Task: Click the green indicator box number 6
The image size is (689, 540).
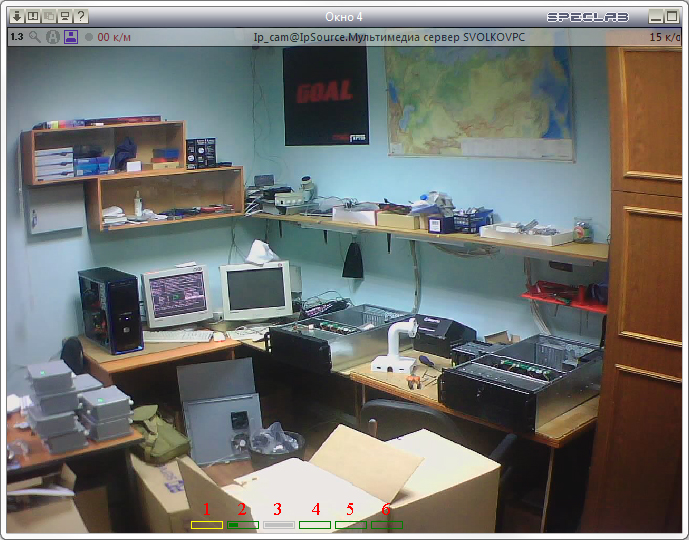Action: pyautogui.click(x=387, y=525)
